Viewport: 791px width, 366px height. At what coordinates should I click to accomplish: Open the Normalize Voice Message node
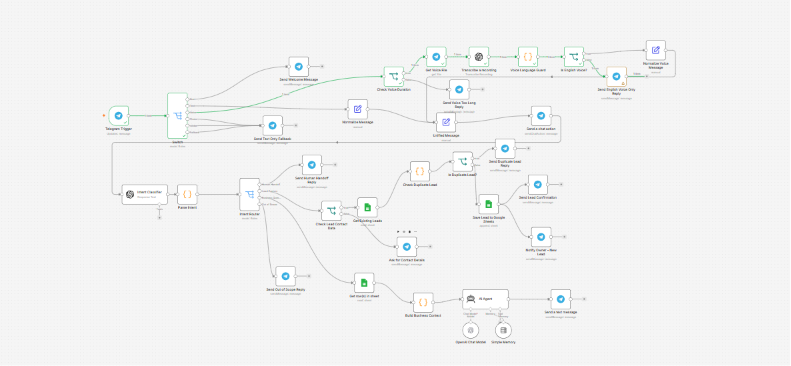point(656,50)
